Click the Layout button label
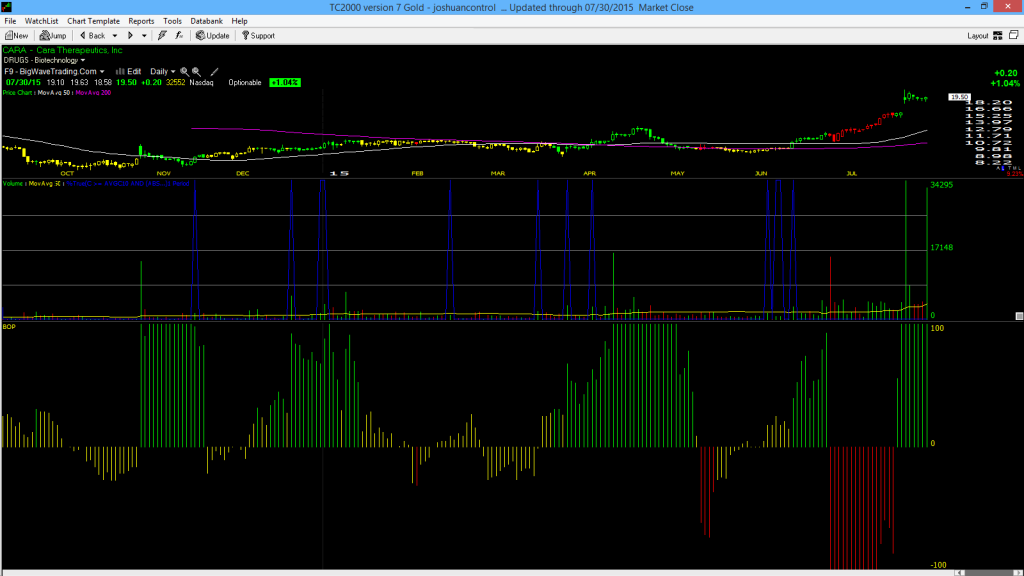The width and height of the screenshot is (1024, 576). 978,36
